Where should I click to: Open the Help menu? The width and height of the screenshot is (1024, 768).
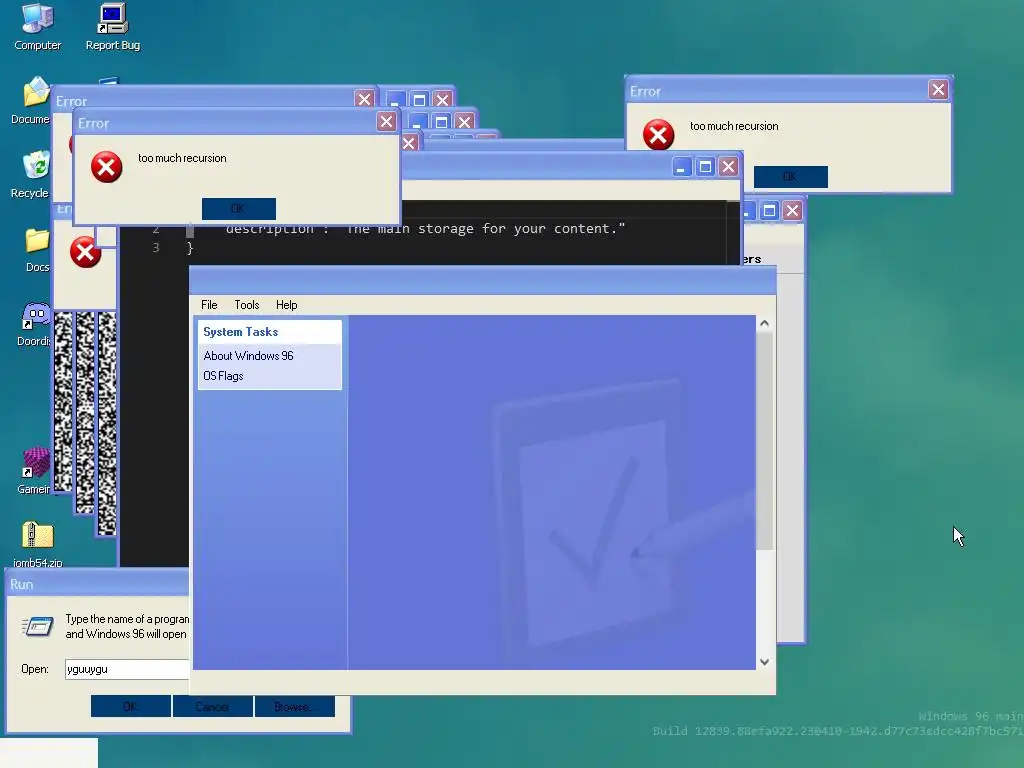[286, 305]
